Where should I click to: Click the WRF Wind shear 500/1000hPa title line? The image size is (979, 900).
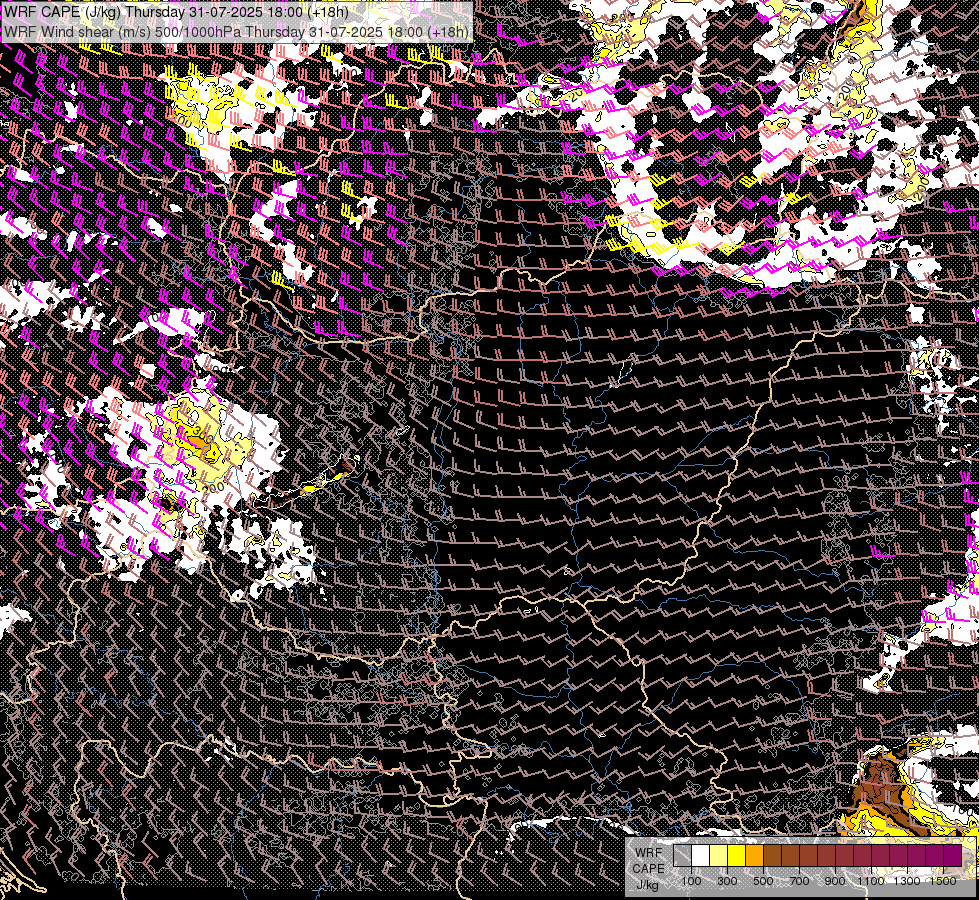236,31
